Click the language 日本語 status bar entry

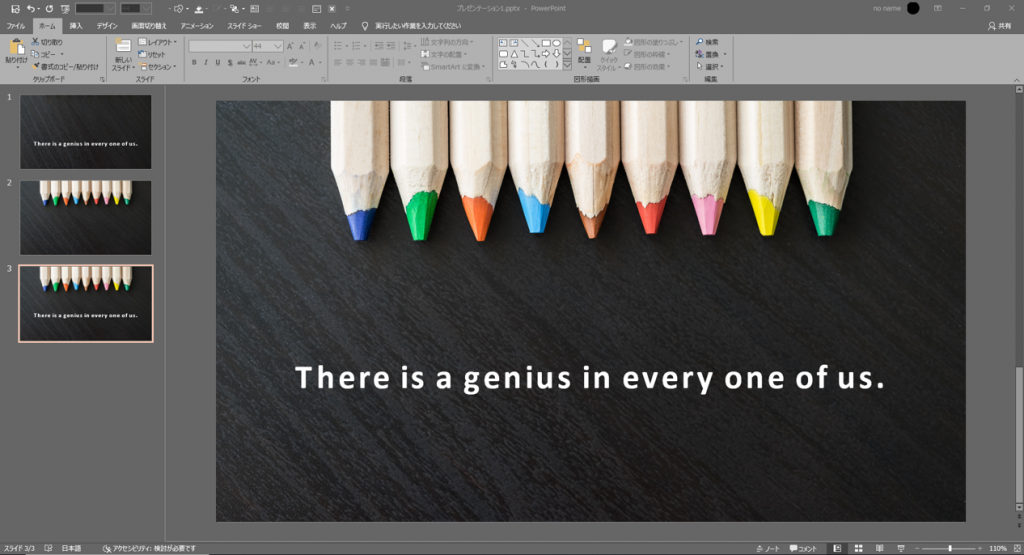point(71,548)
